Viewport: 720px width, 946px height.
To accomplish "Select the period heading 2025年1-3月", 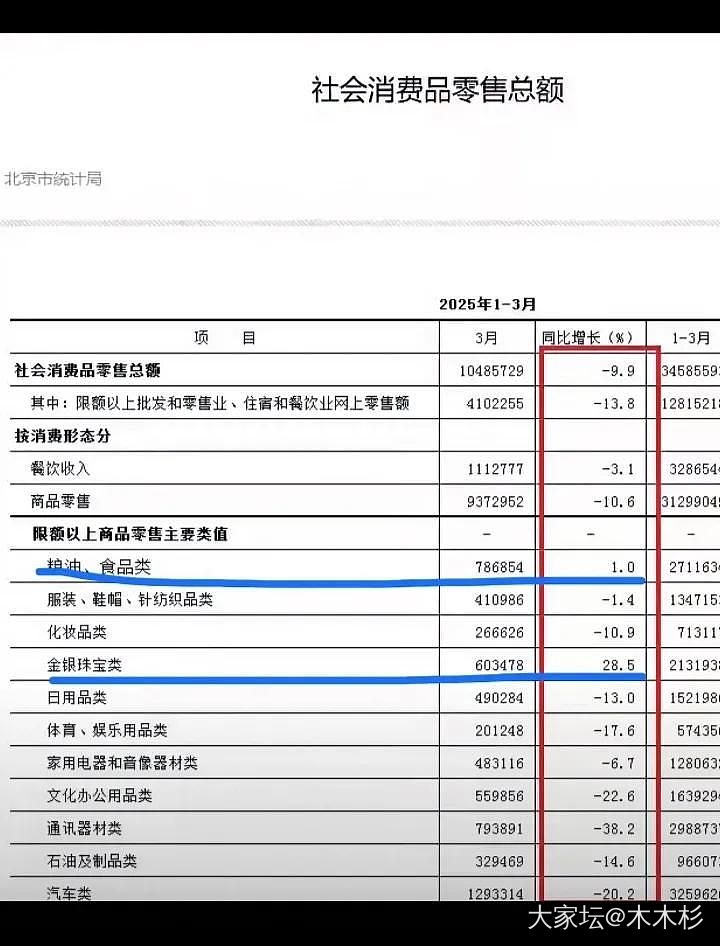I will coord(488,304).
